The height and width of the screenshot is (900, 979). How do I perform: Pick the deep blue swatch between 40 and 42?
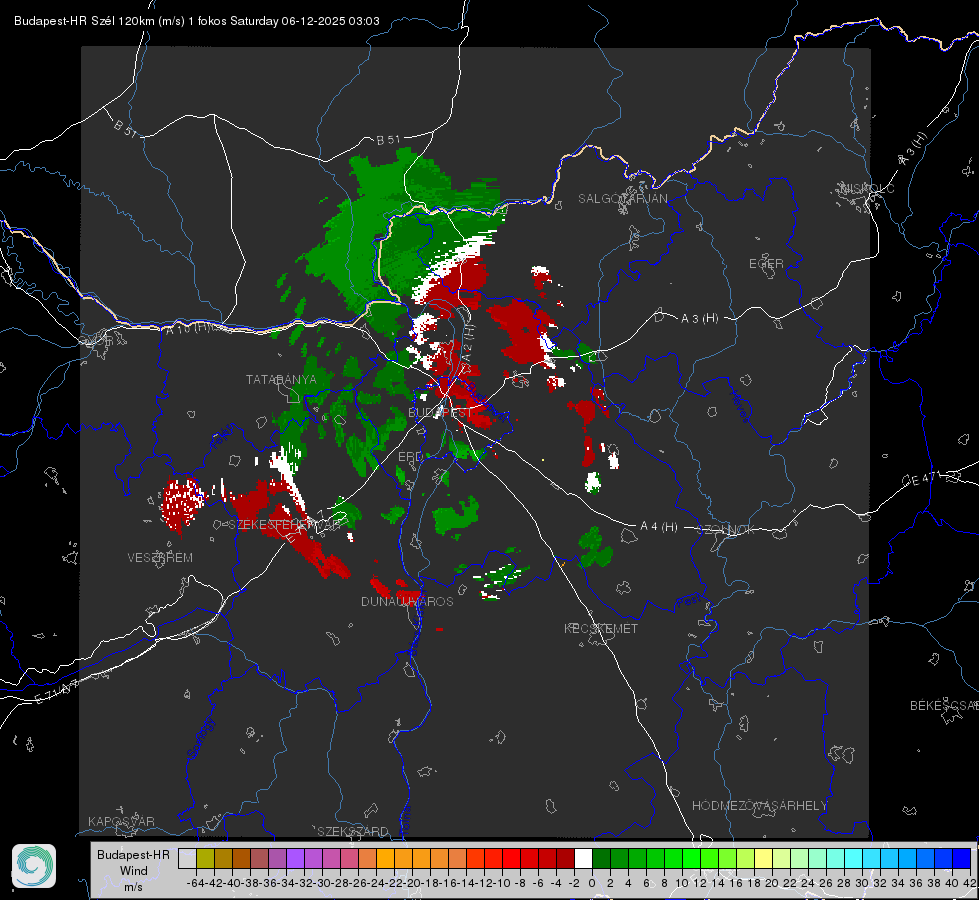[962, 859]
